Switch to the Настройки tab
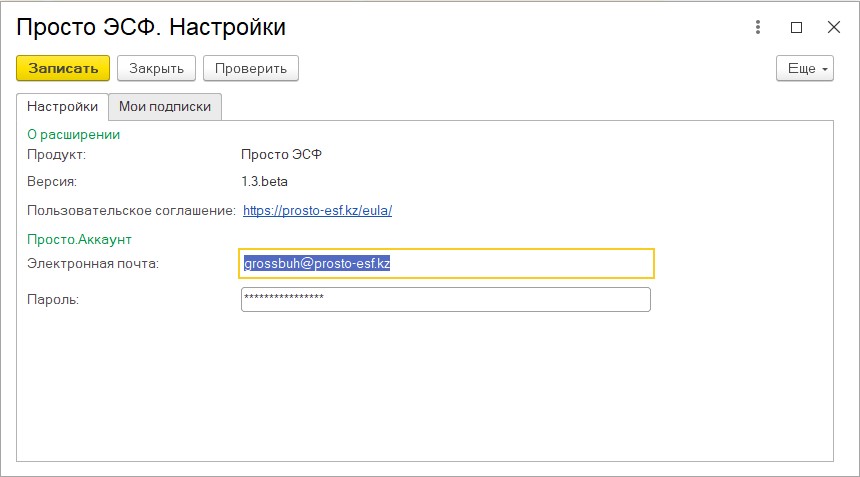860x477 pixels. [63, 106]
